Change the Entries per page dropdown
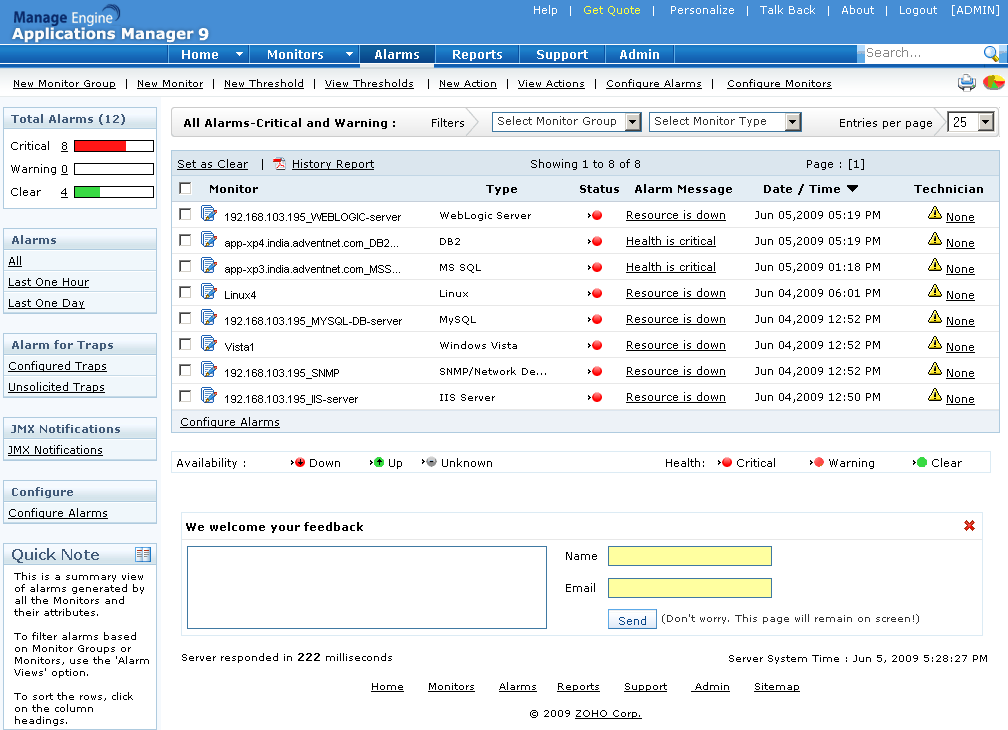The width and height of the screenshot is (1008, 730). [x=971, y=122]
